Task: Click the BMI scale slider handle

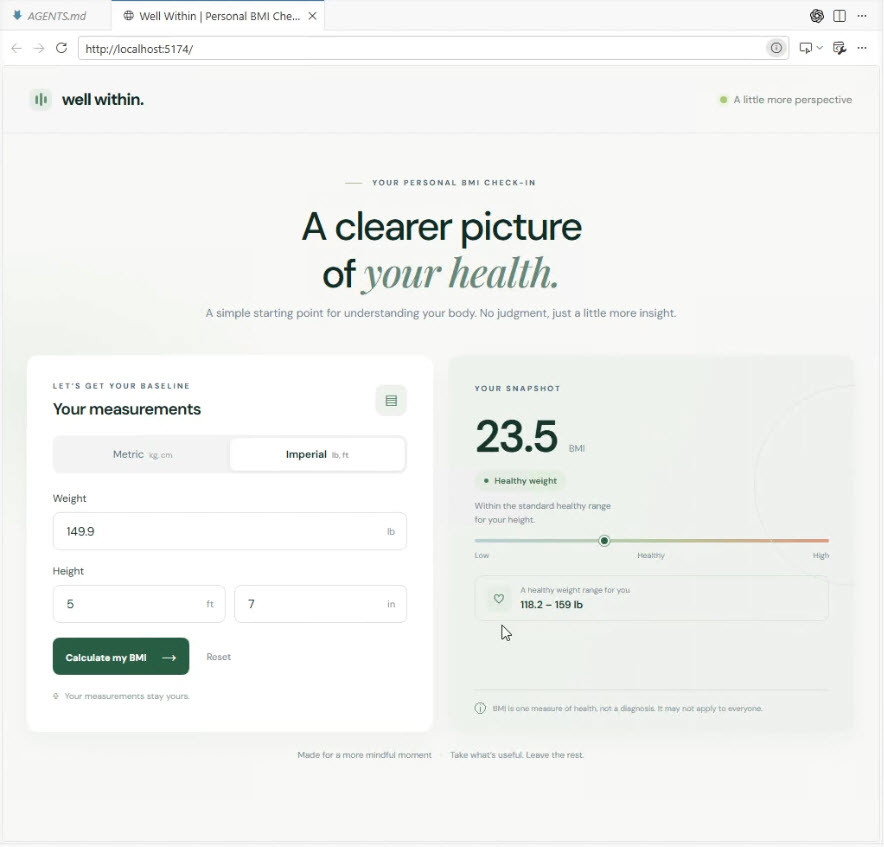Action: click(x=604, y=541)
